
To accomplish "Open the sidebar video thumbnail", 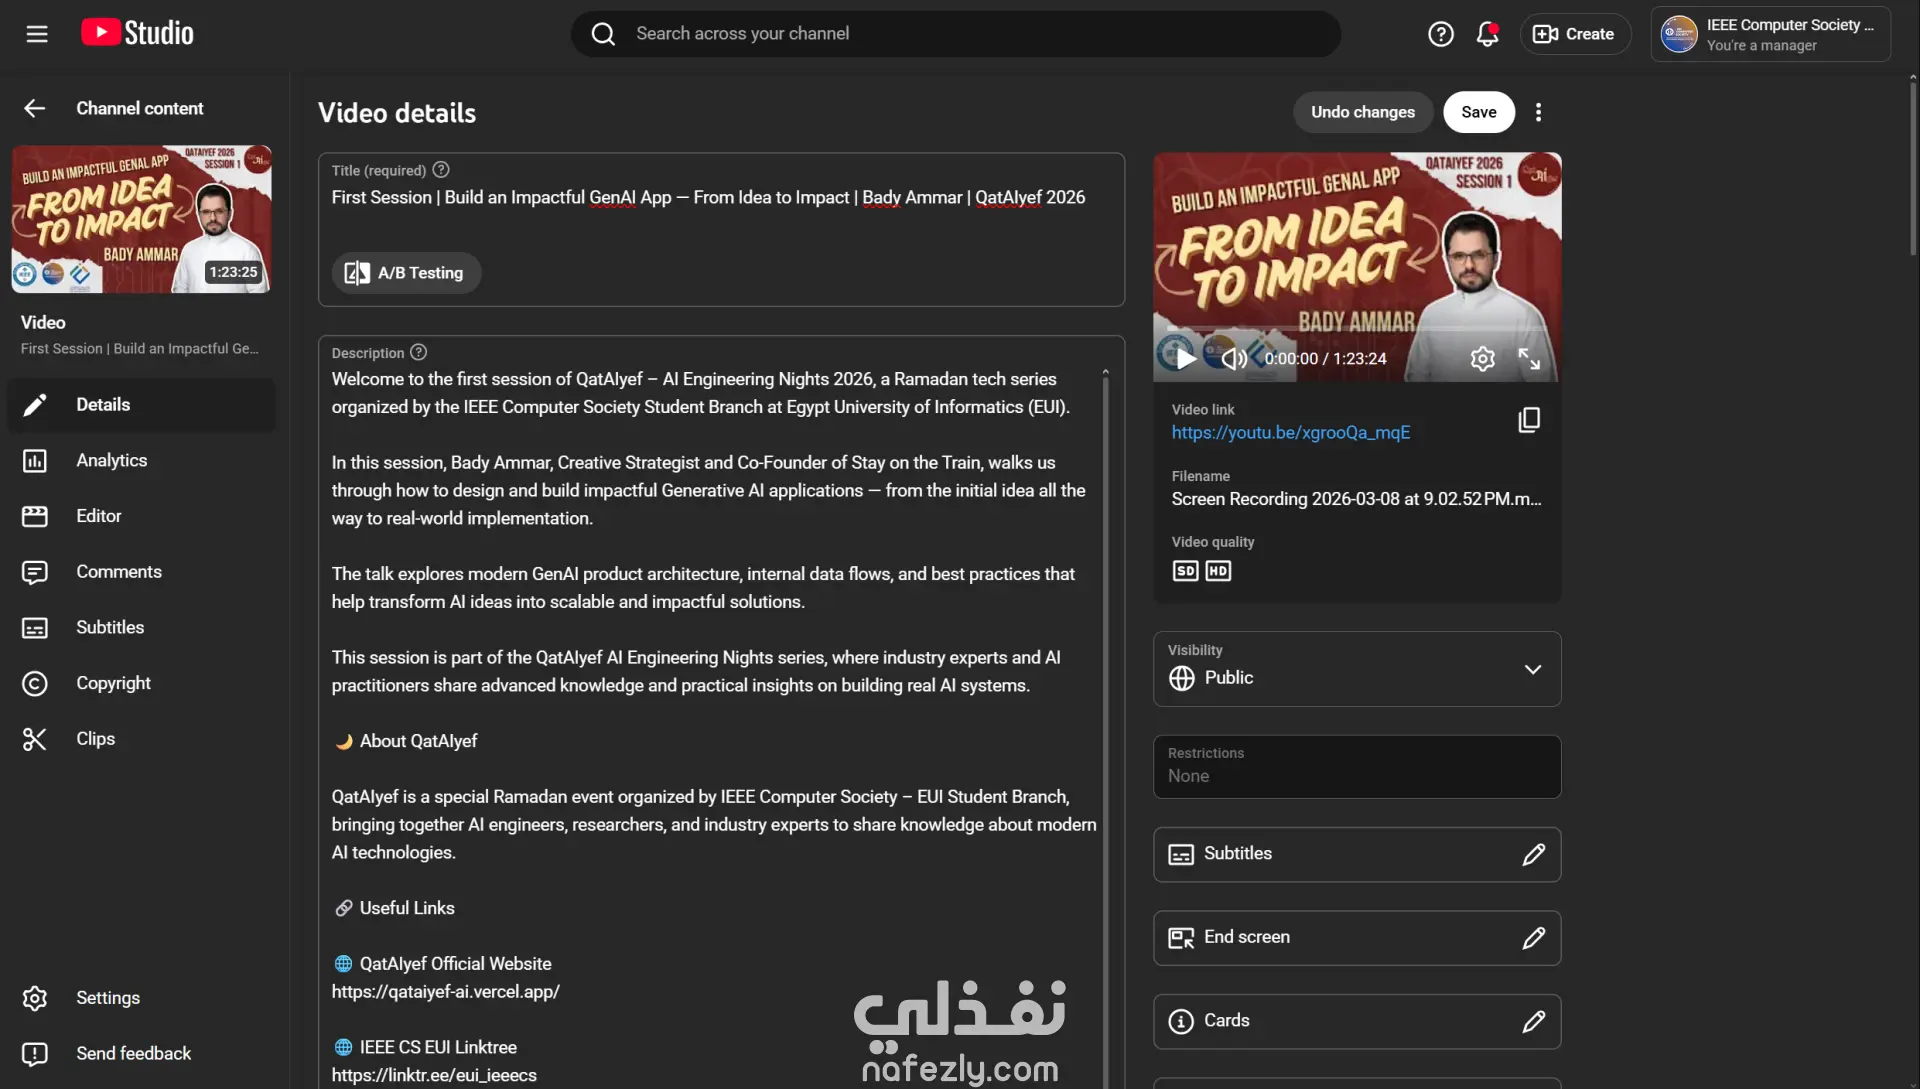I will pos(141,219).
